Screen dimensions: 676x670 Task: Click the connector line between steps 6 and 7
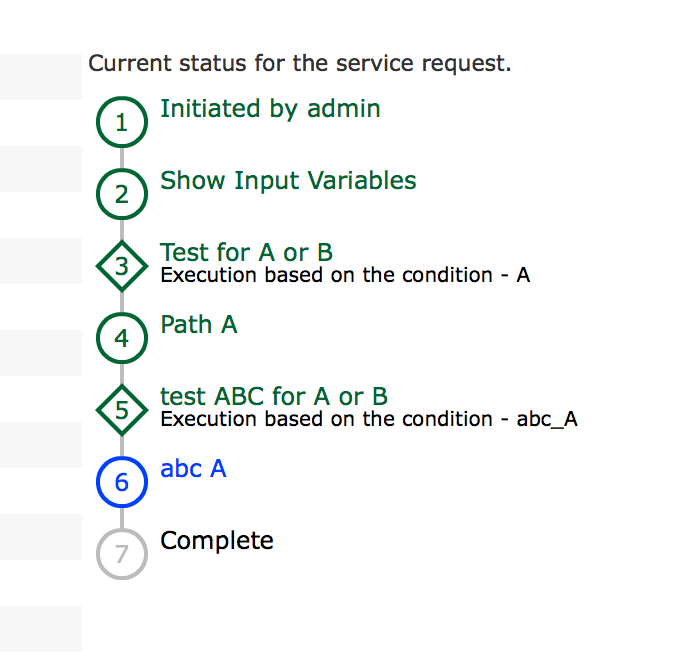[x=122, y=518]
